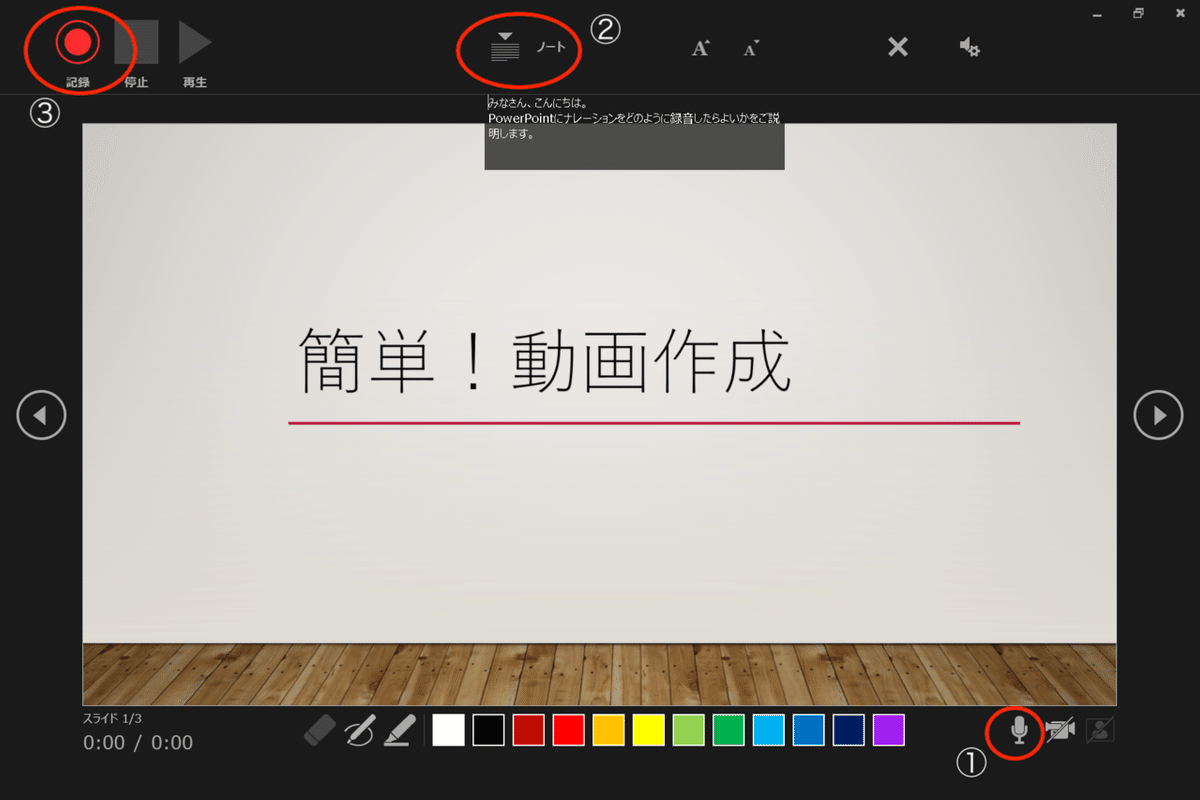Toggle the microphone on or off
1200x800 pixels.
[1019, 731]
